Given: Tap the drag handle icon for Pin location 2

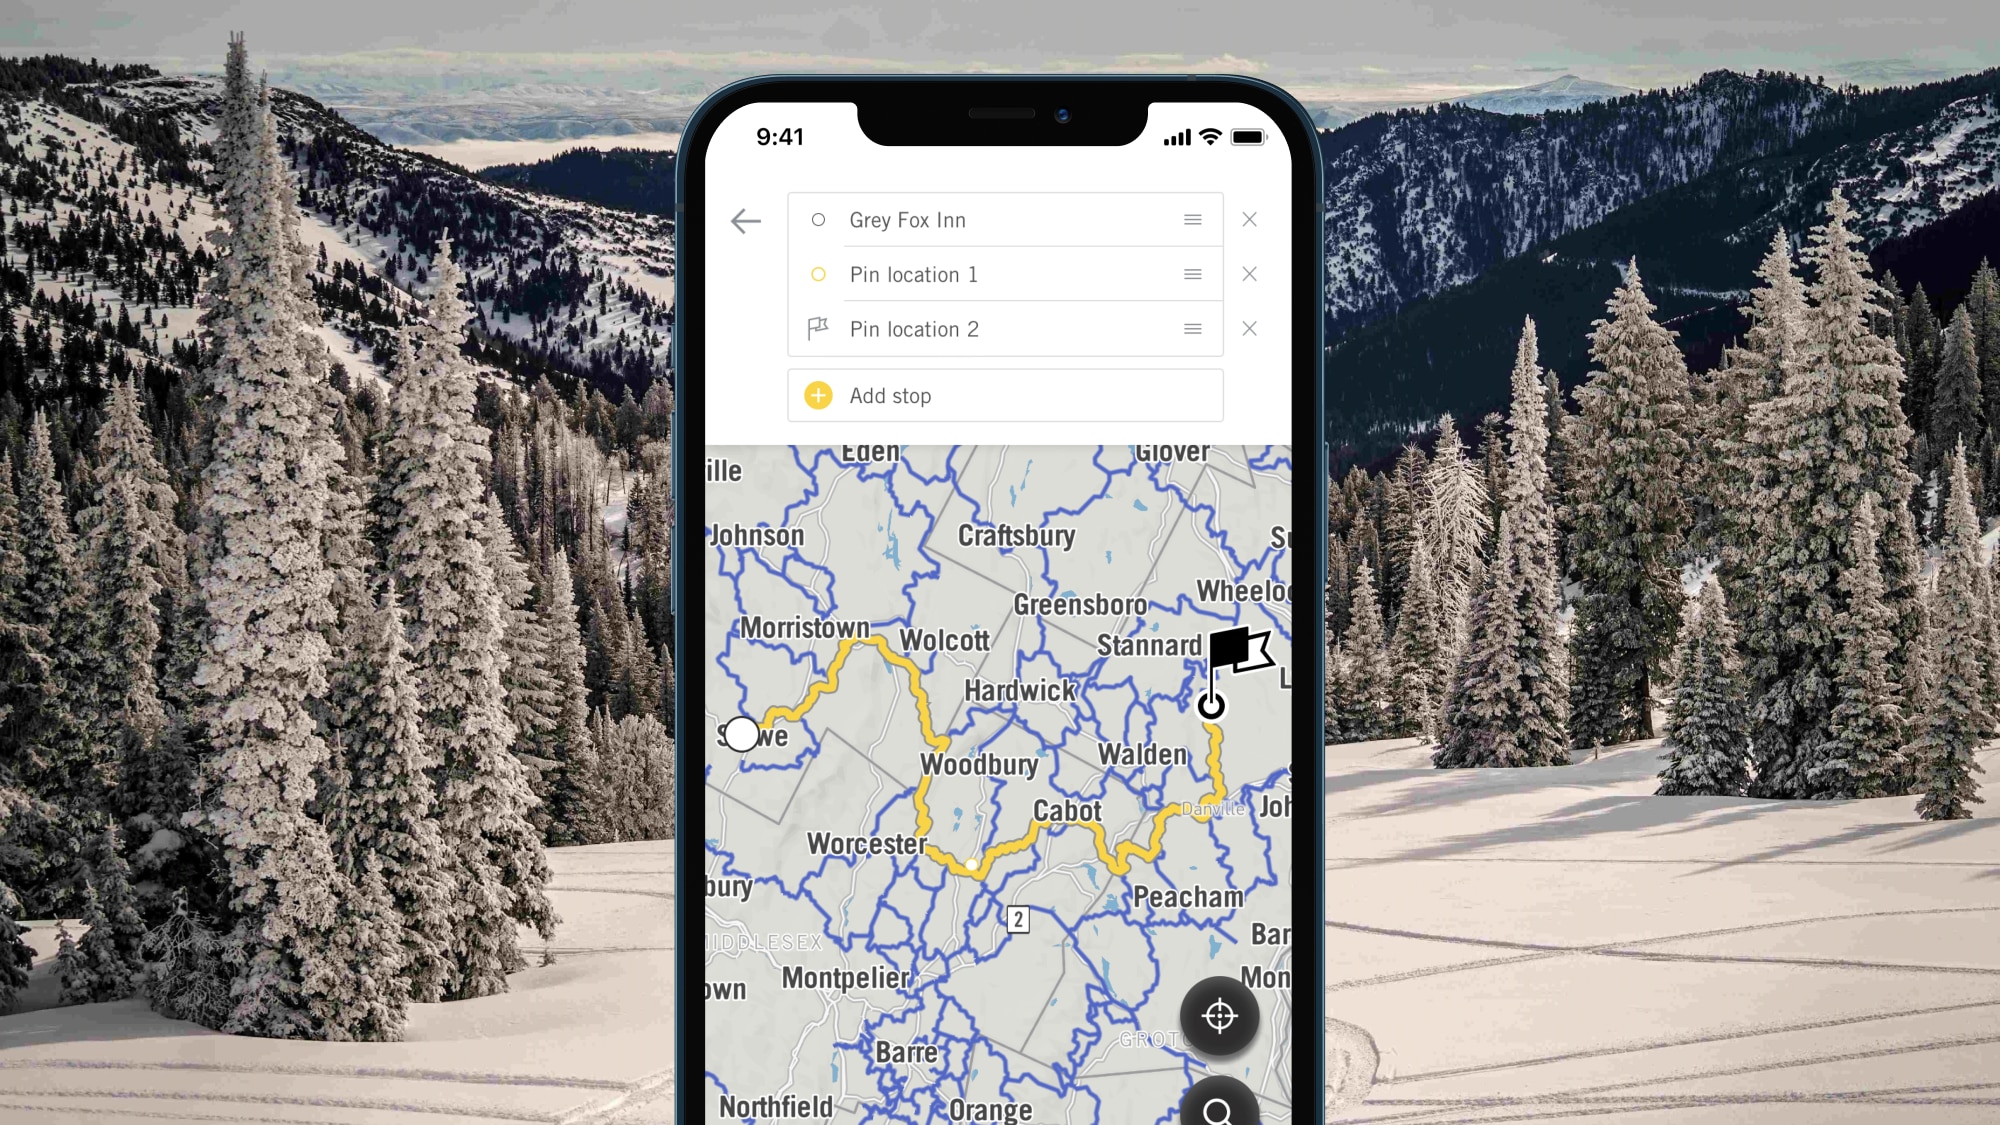Looking at the screenshot, I should pyautogui.click(x=1192, y=328).
